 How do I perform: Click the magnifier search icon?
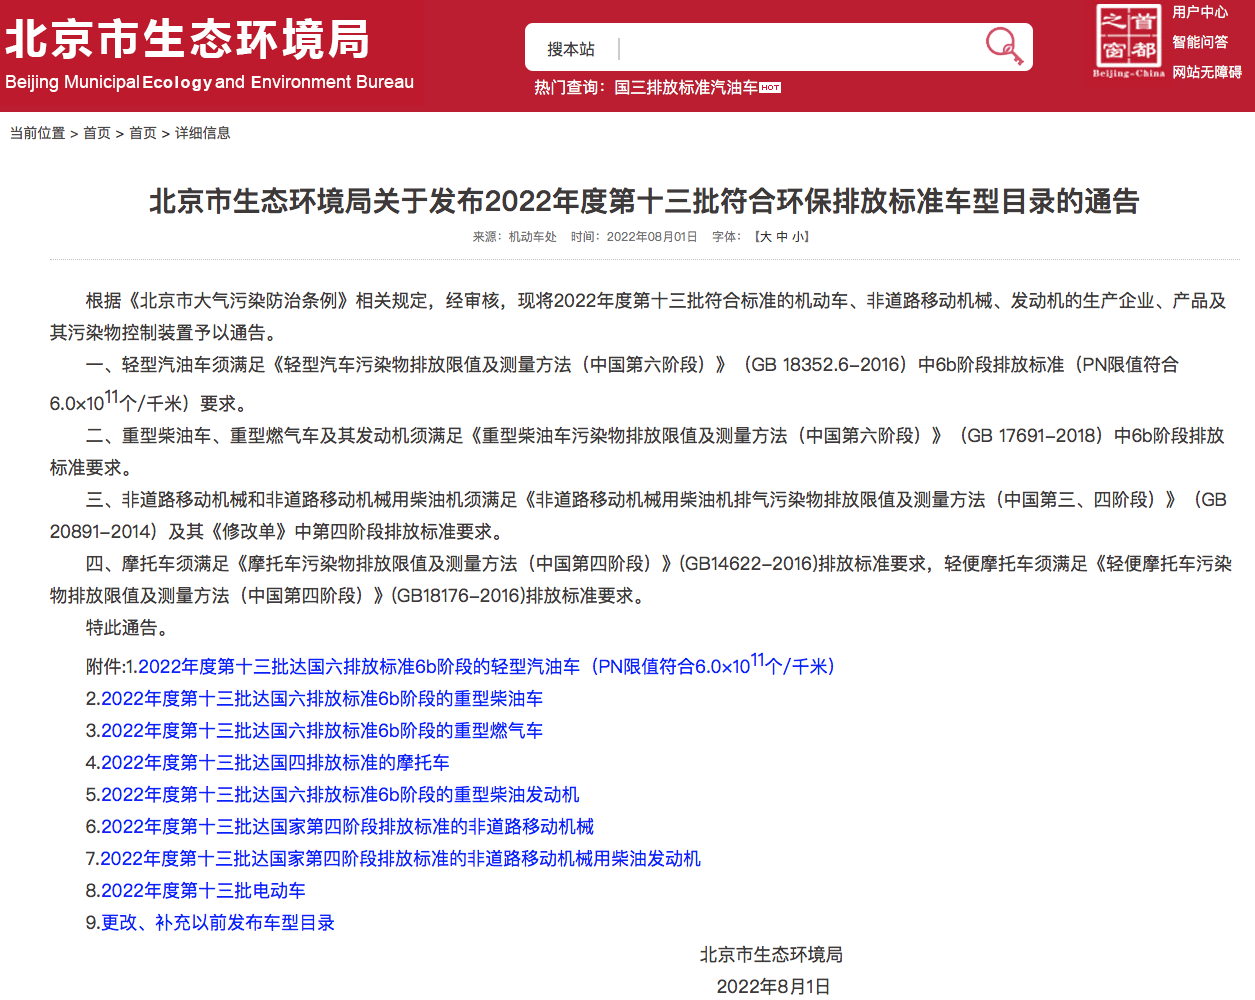[x=1003, y=46]
